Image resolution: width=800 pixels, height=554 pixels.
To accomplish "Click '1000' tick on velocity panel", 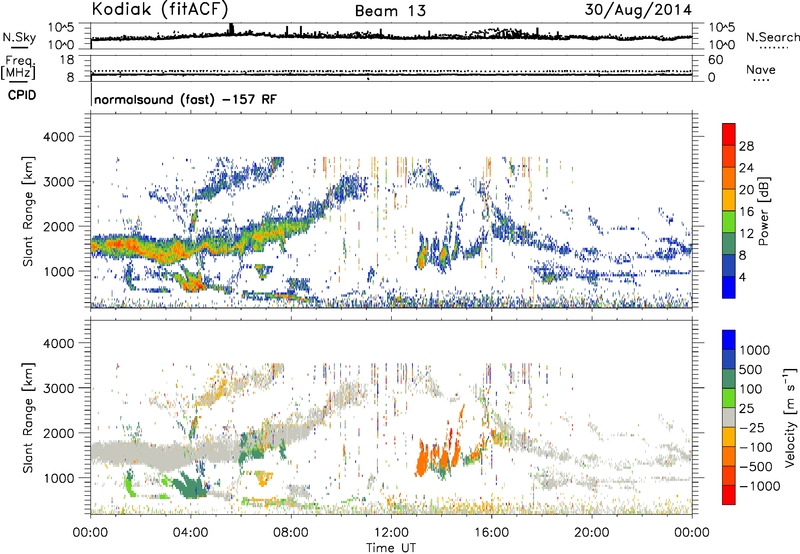I will (x=58, y=478).
